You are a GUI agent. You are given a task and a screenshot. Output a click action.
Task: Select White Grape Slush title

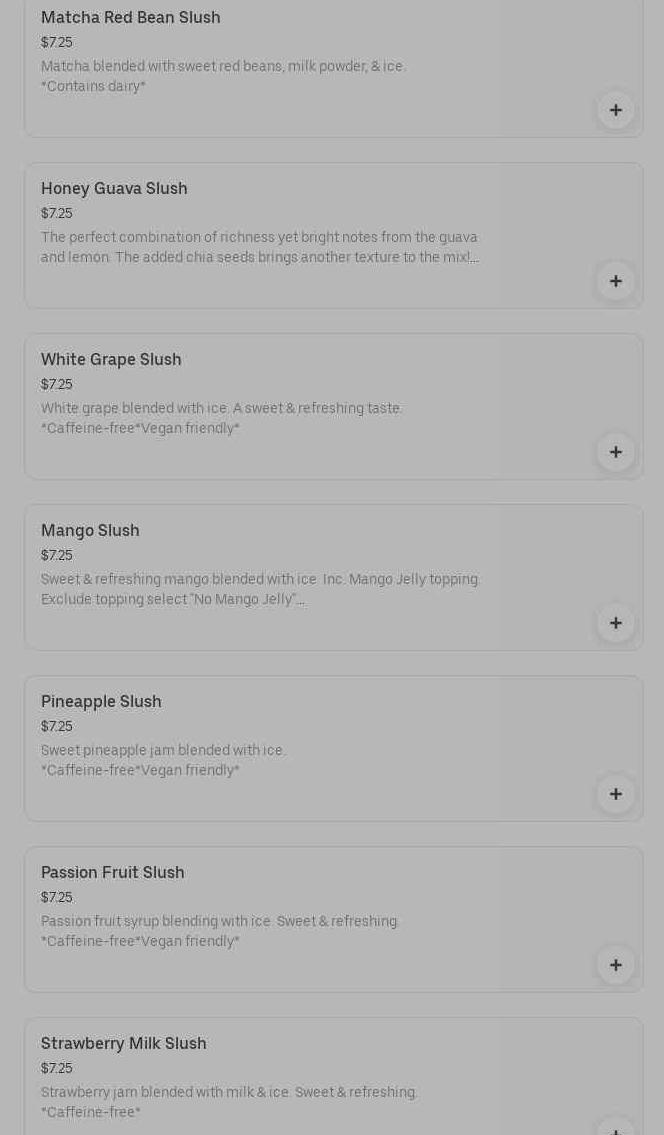point(111,360)
